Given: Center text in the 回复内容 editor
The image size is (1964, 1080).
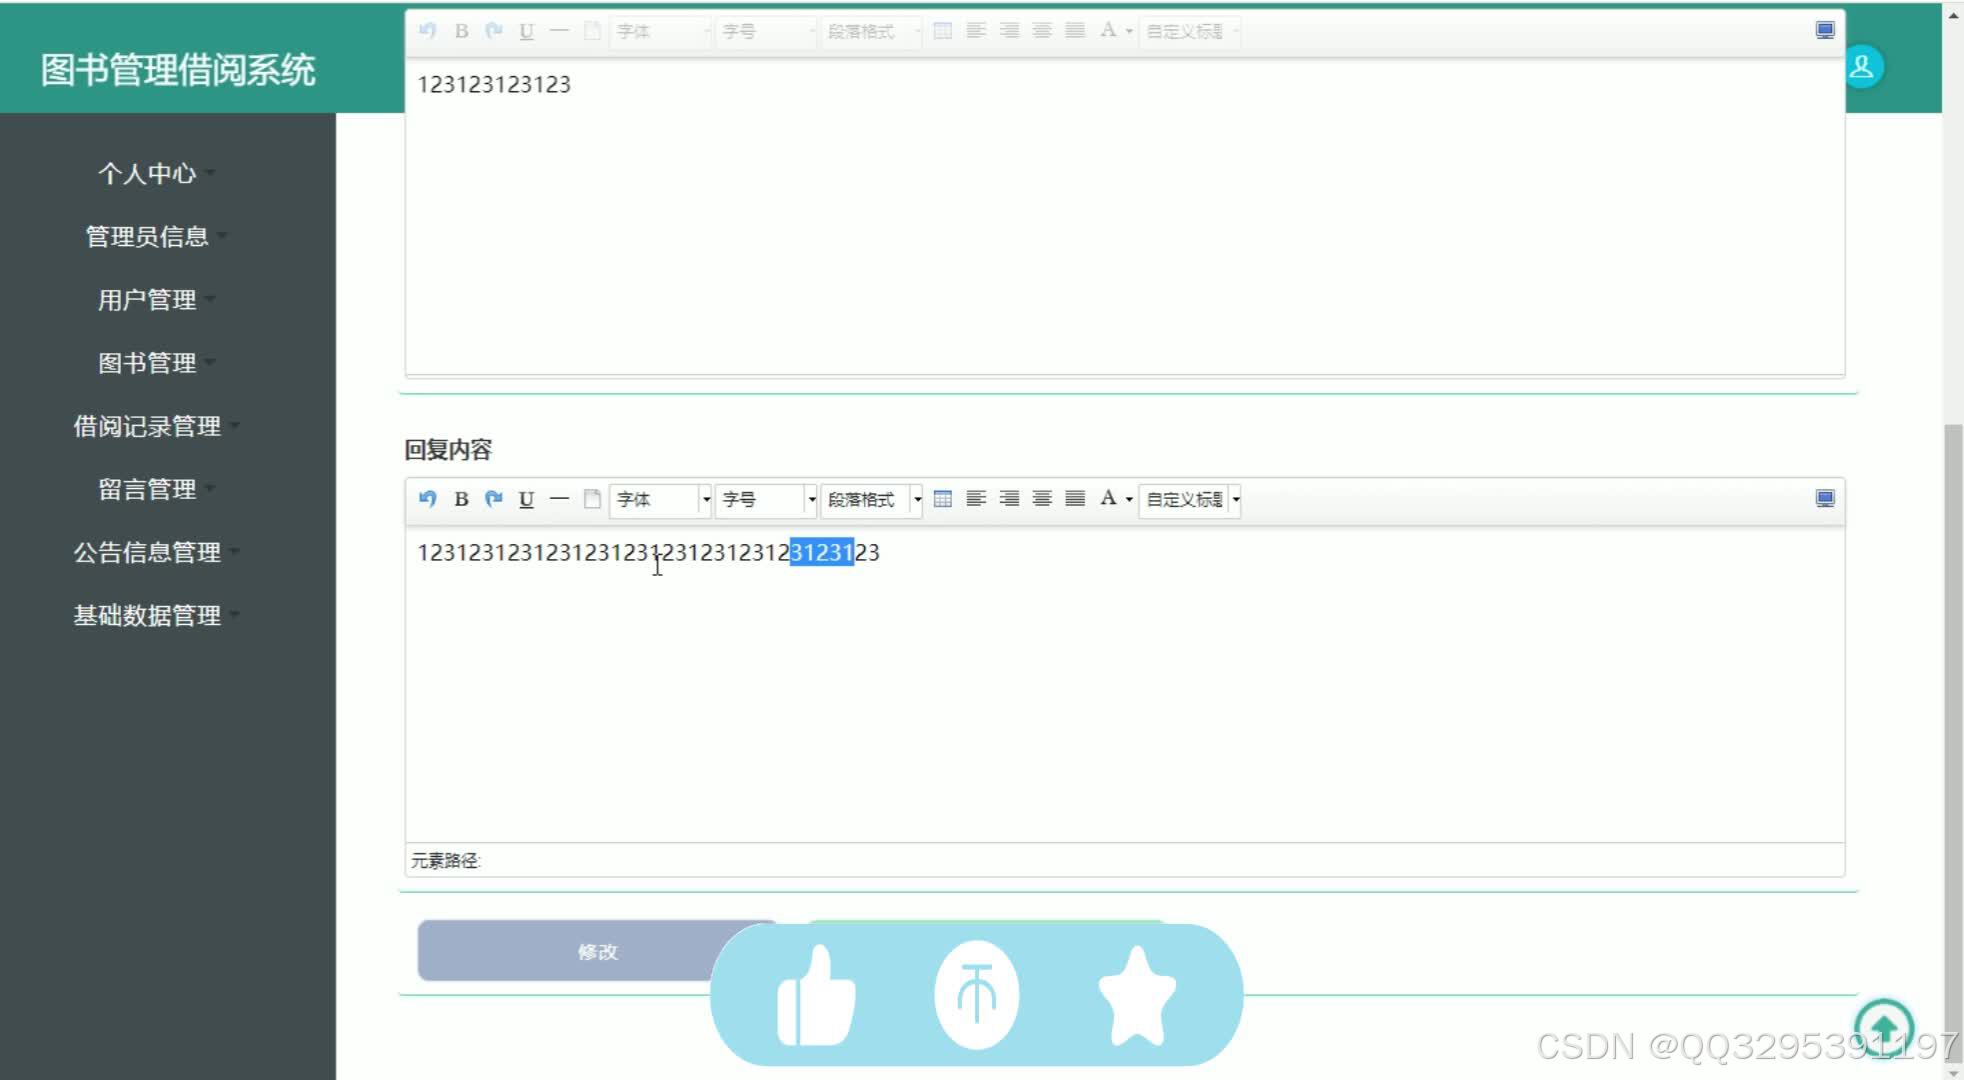Looking at the screenshot, I should [x=1042, y=498].
